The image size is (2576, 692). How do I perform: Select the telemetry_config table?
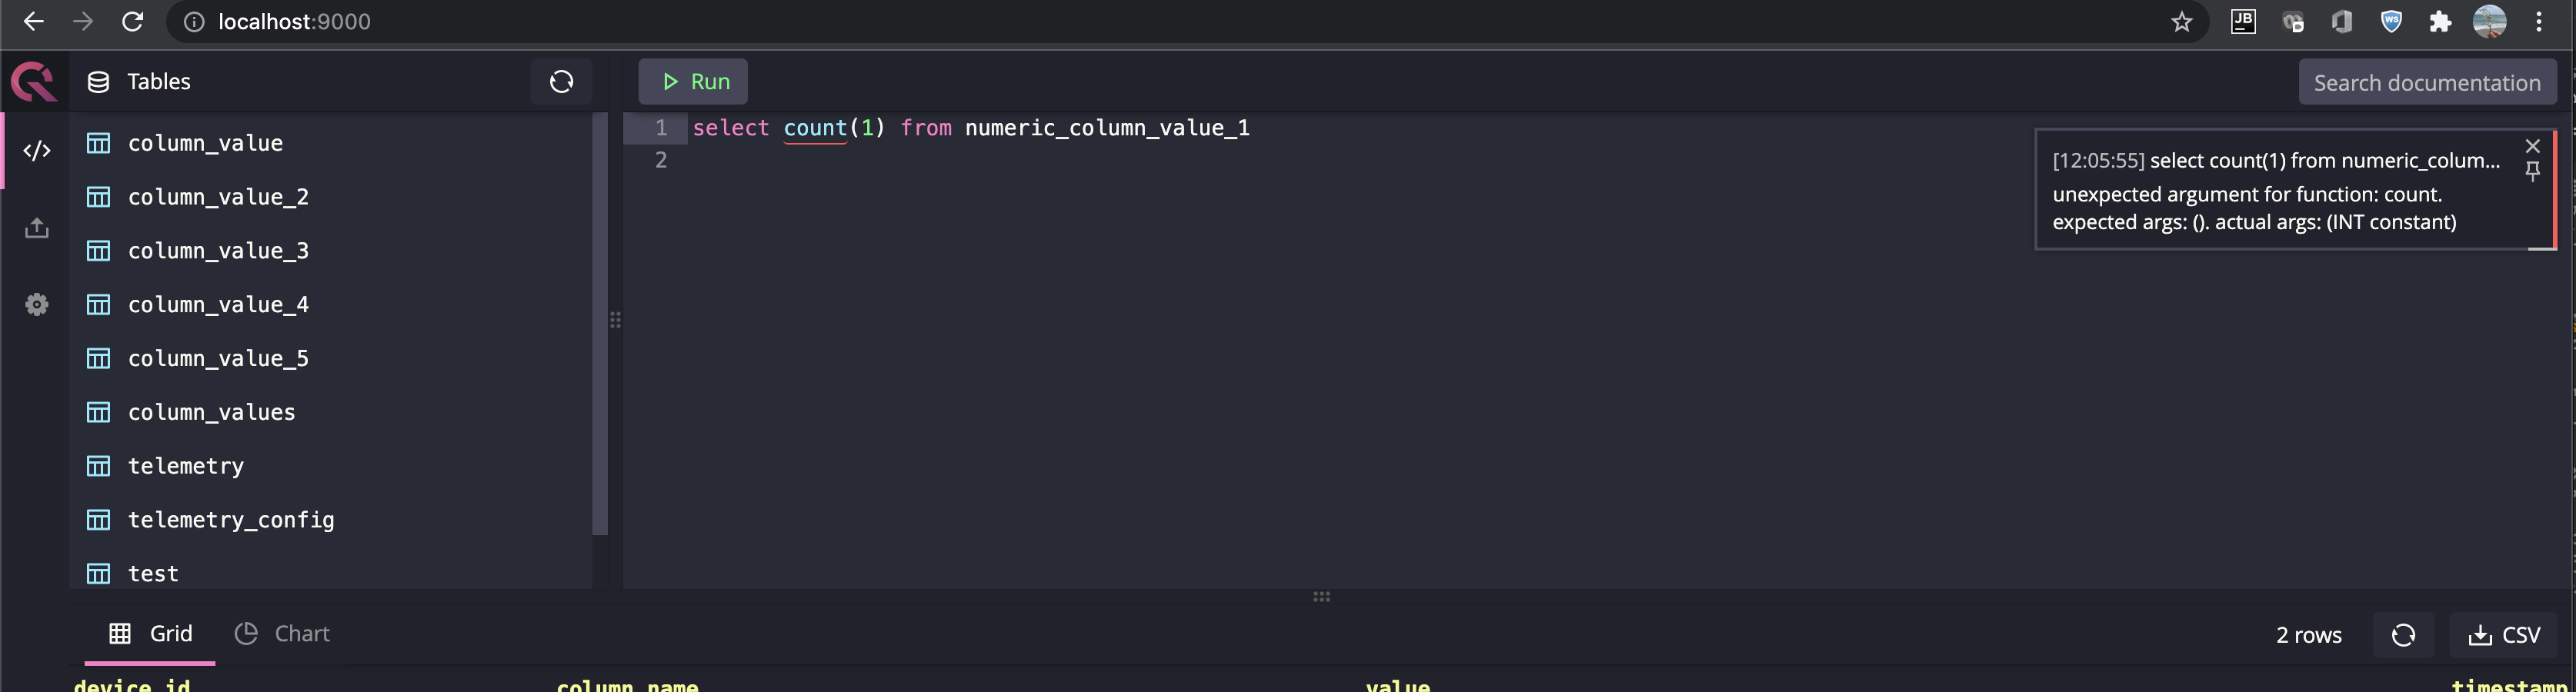[x=231, y=519]
